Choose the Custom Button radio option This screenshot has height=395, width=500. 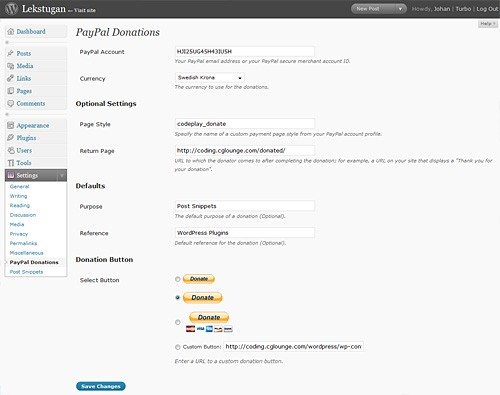pyautogui.click(x=178, y=347)
